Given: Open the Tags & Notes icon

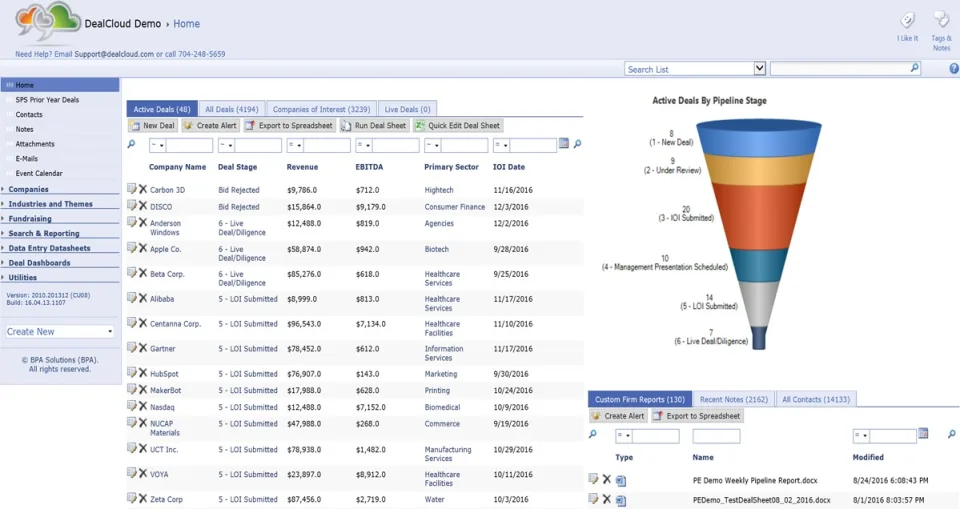Looking at the screenshot, I should (941, 20).
